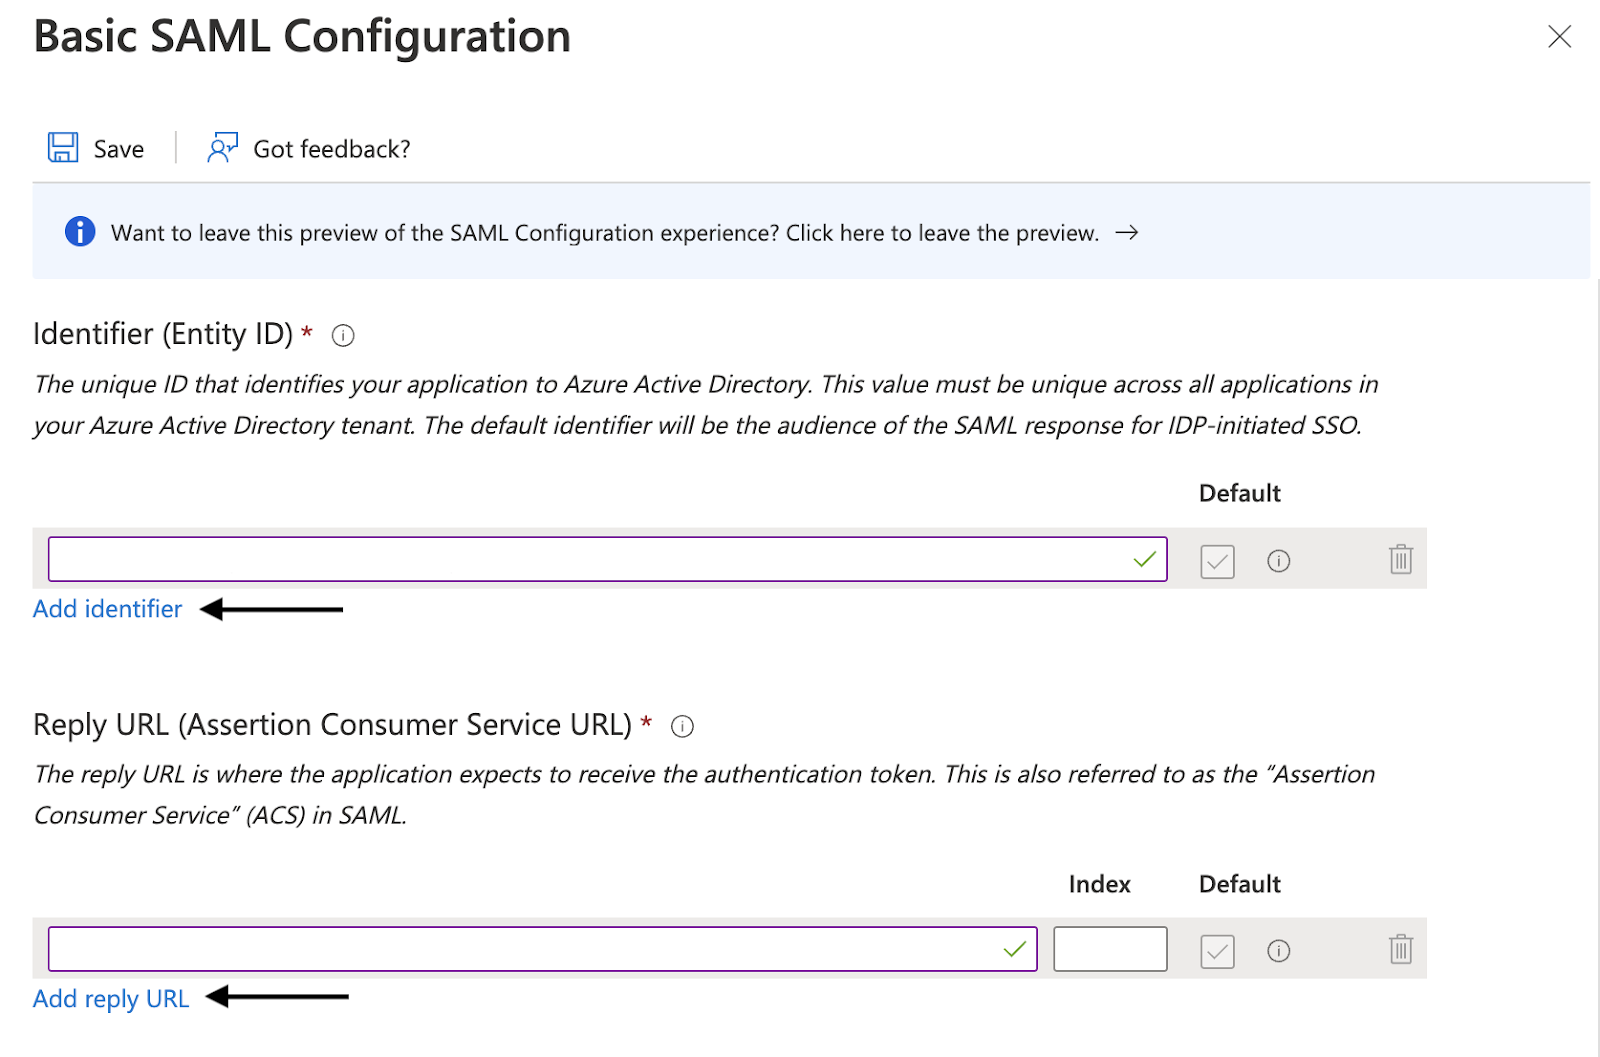This screenshot has width=1600, height=1057.
Task: Toggle the Default checkbox for the identifier
Action: [1217, 561]
